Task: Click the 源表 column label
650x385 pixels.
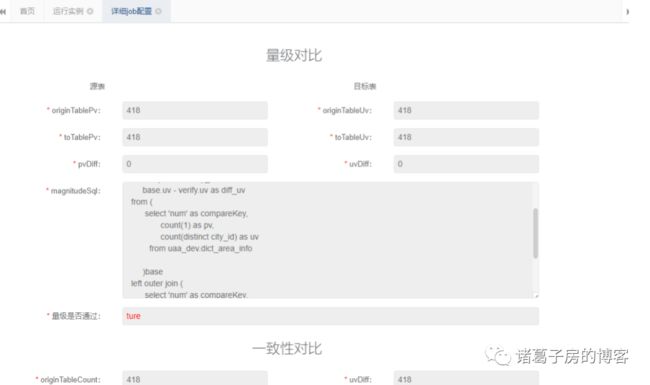Action: coord(97,86)
